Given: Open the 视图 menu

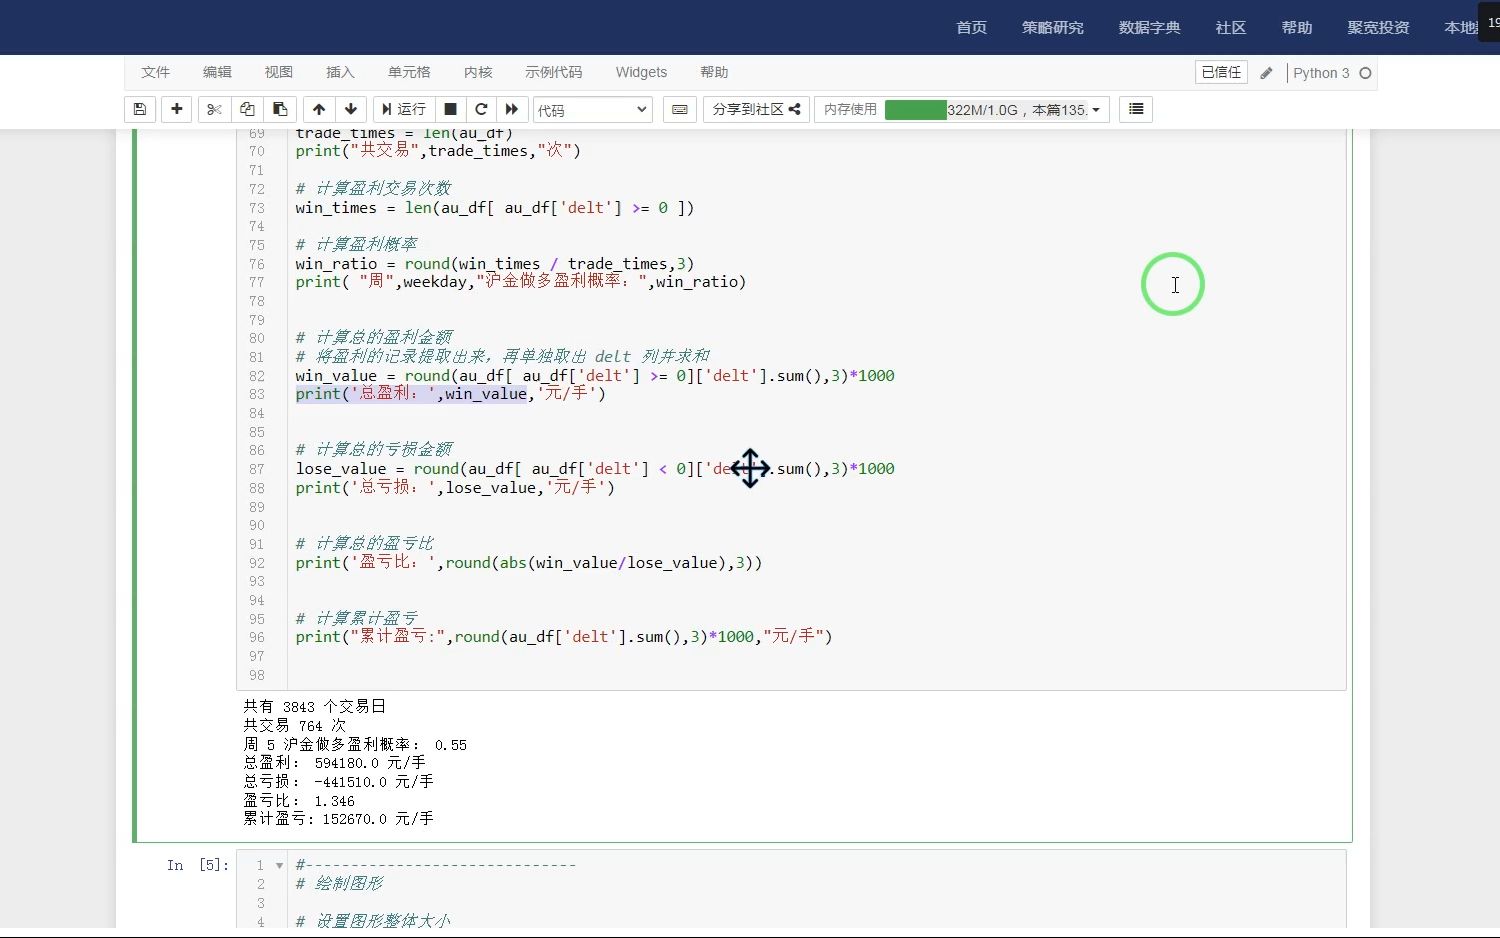Looking at the screenshot, I should click(x=278, y=72).
